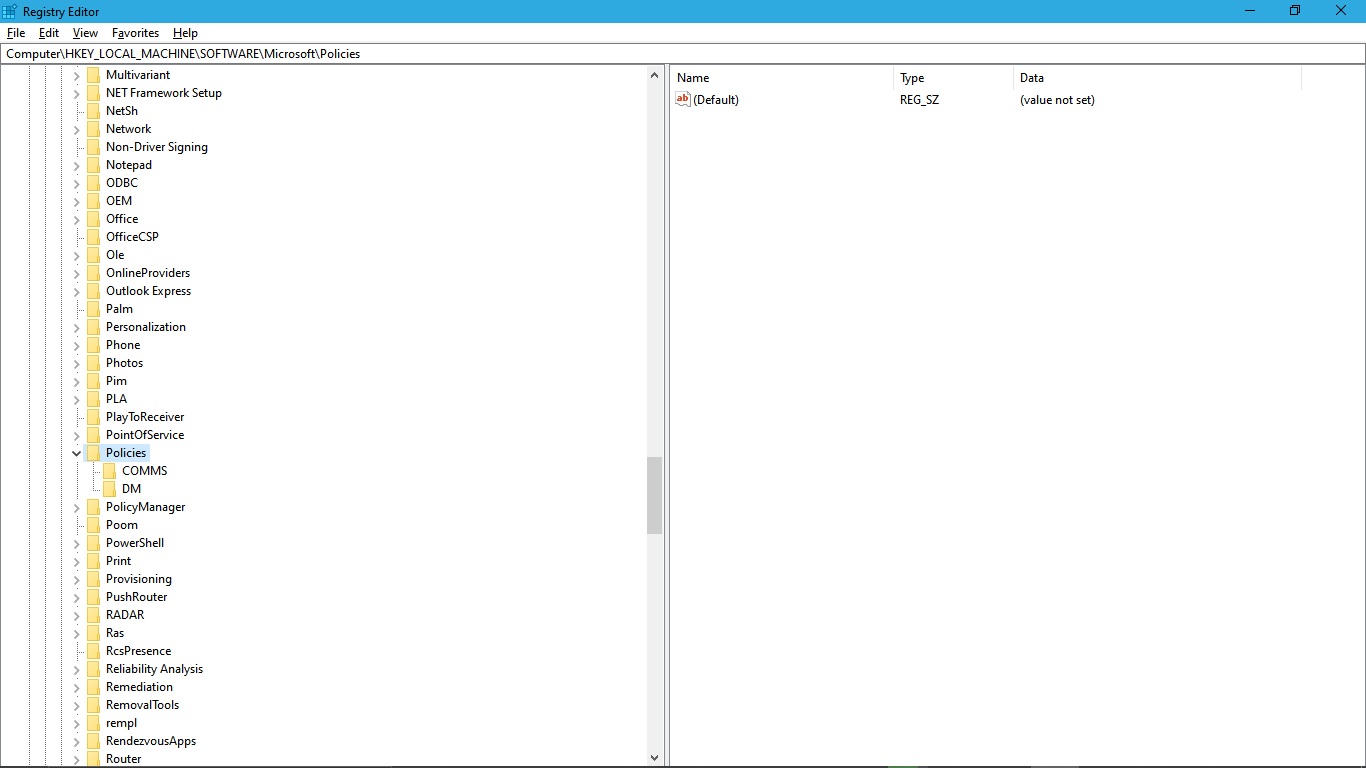Expand the OnlineProviders key
Screen dimensions: 1366x768
[x=77, y=273]
